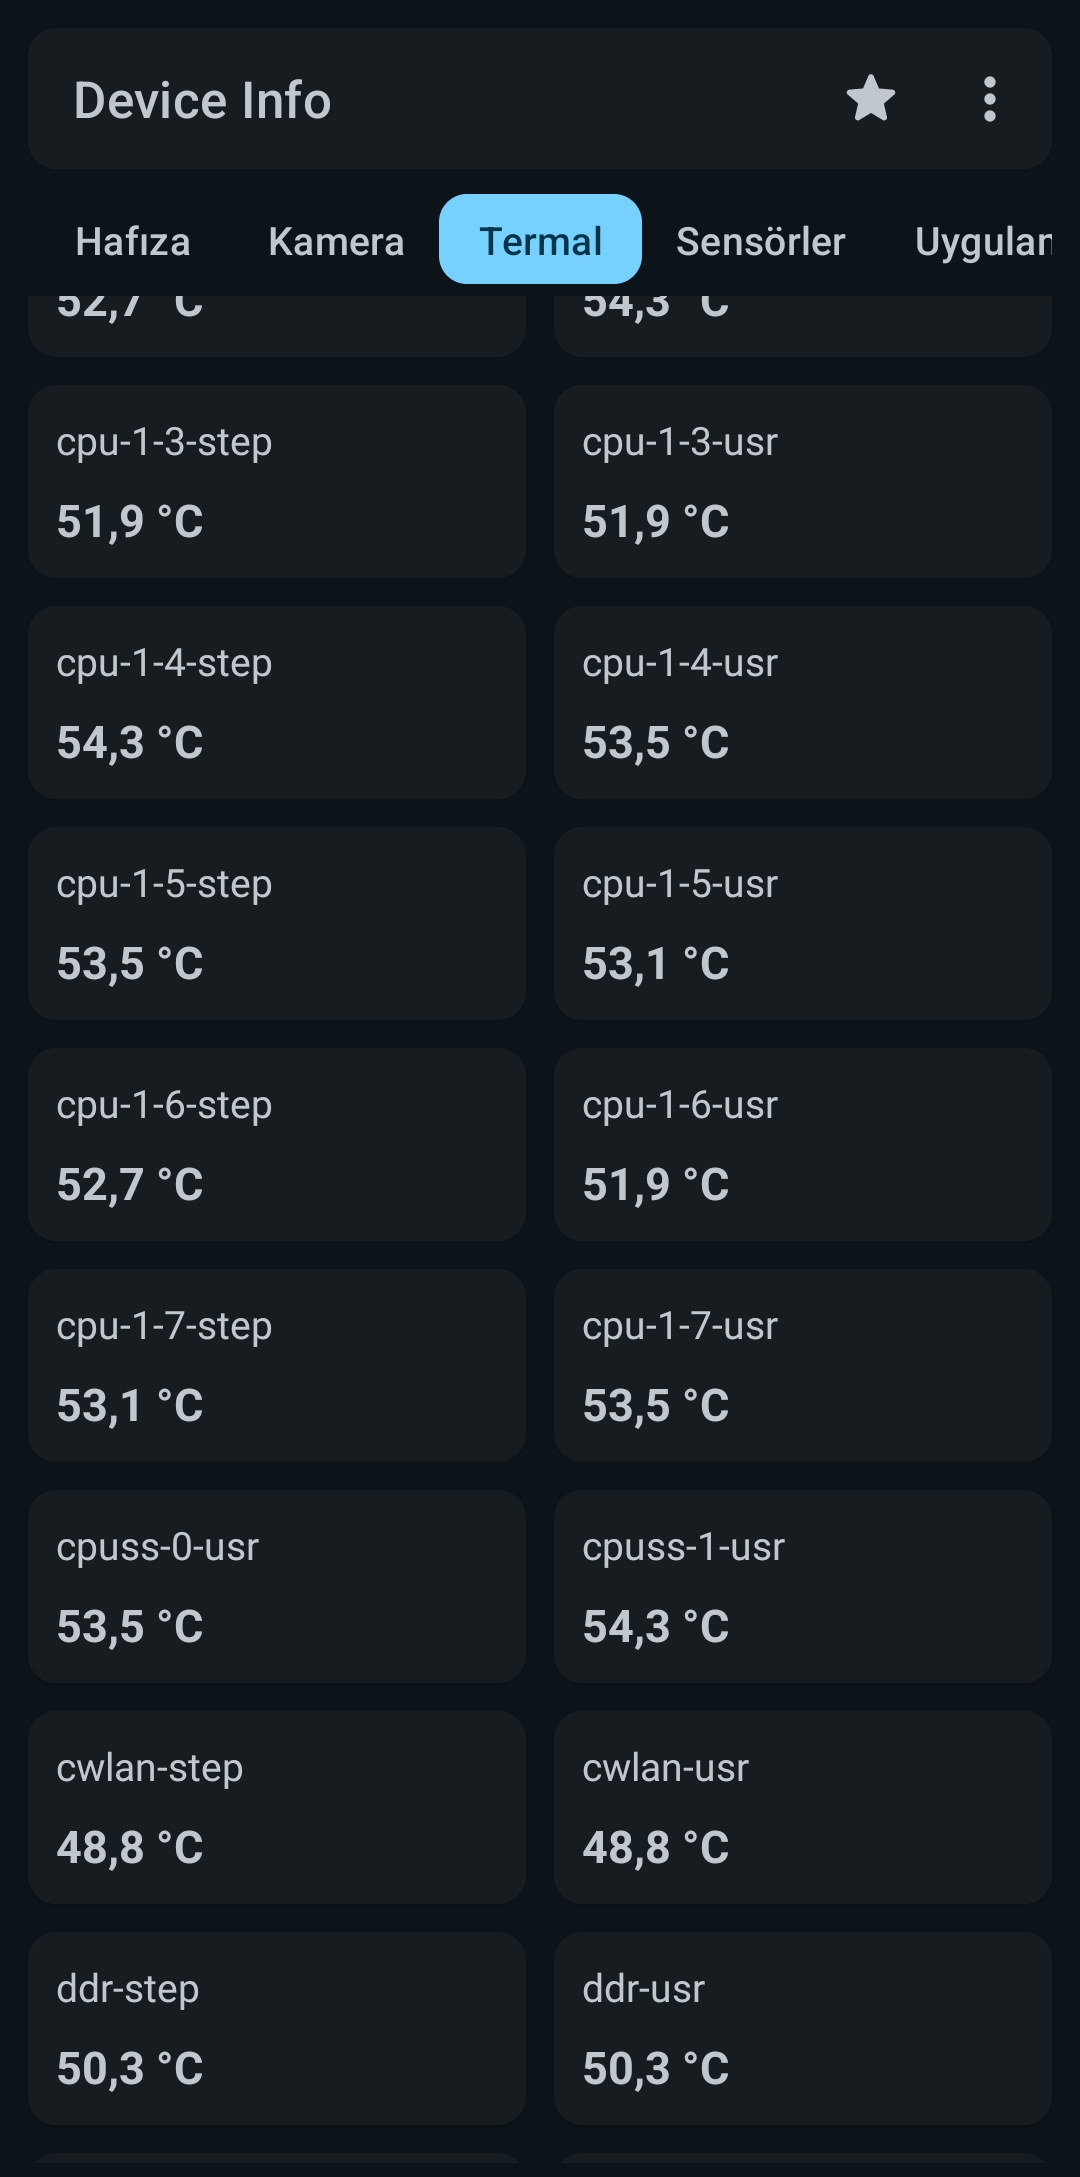Screen dimensions: 1080x2177
Task: Go to the Sensörler tab
Action: coord(760,241)
